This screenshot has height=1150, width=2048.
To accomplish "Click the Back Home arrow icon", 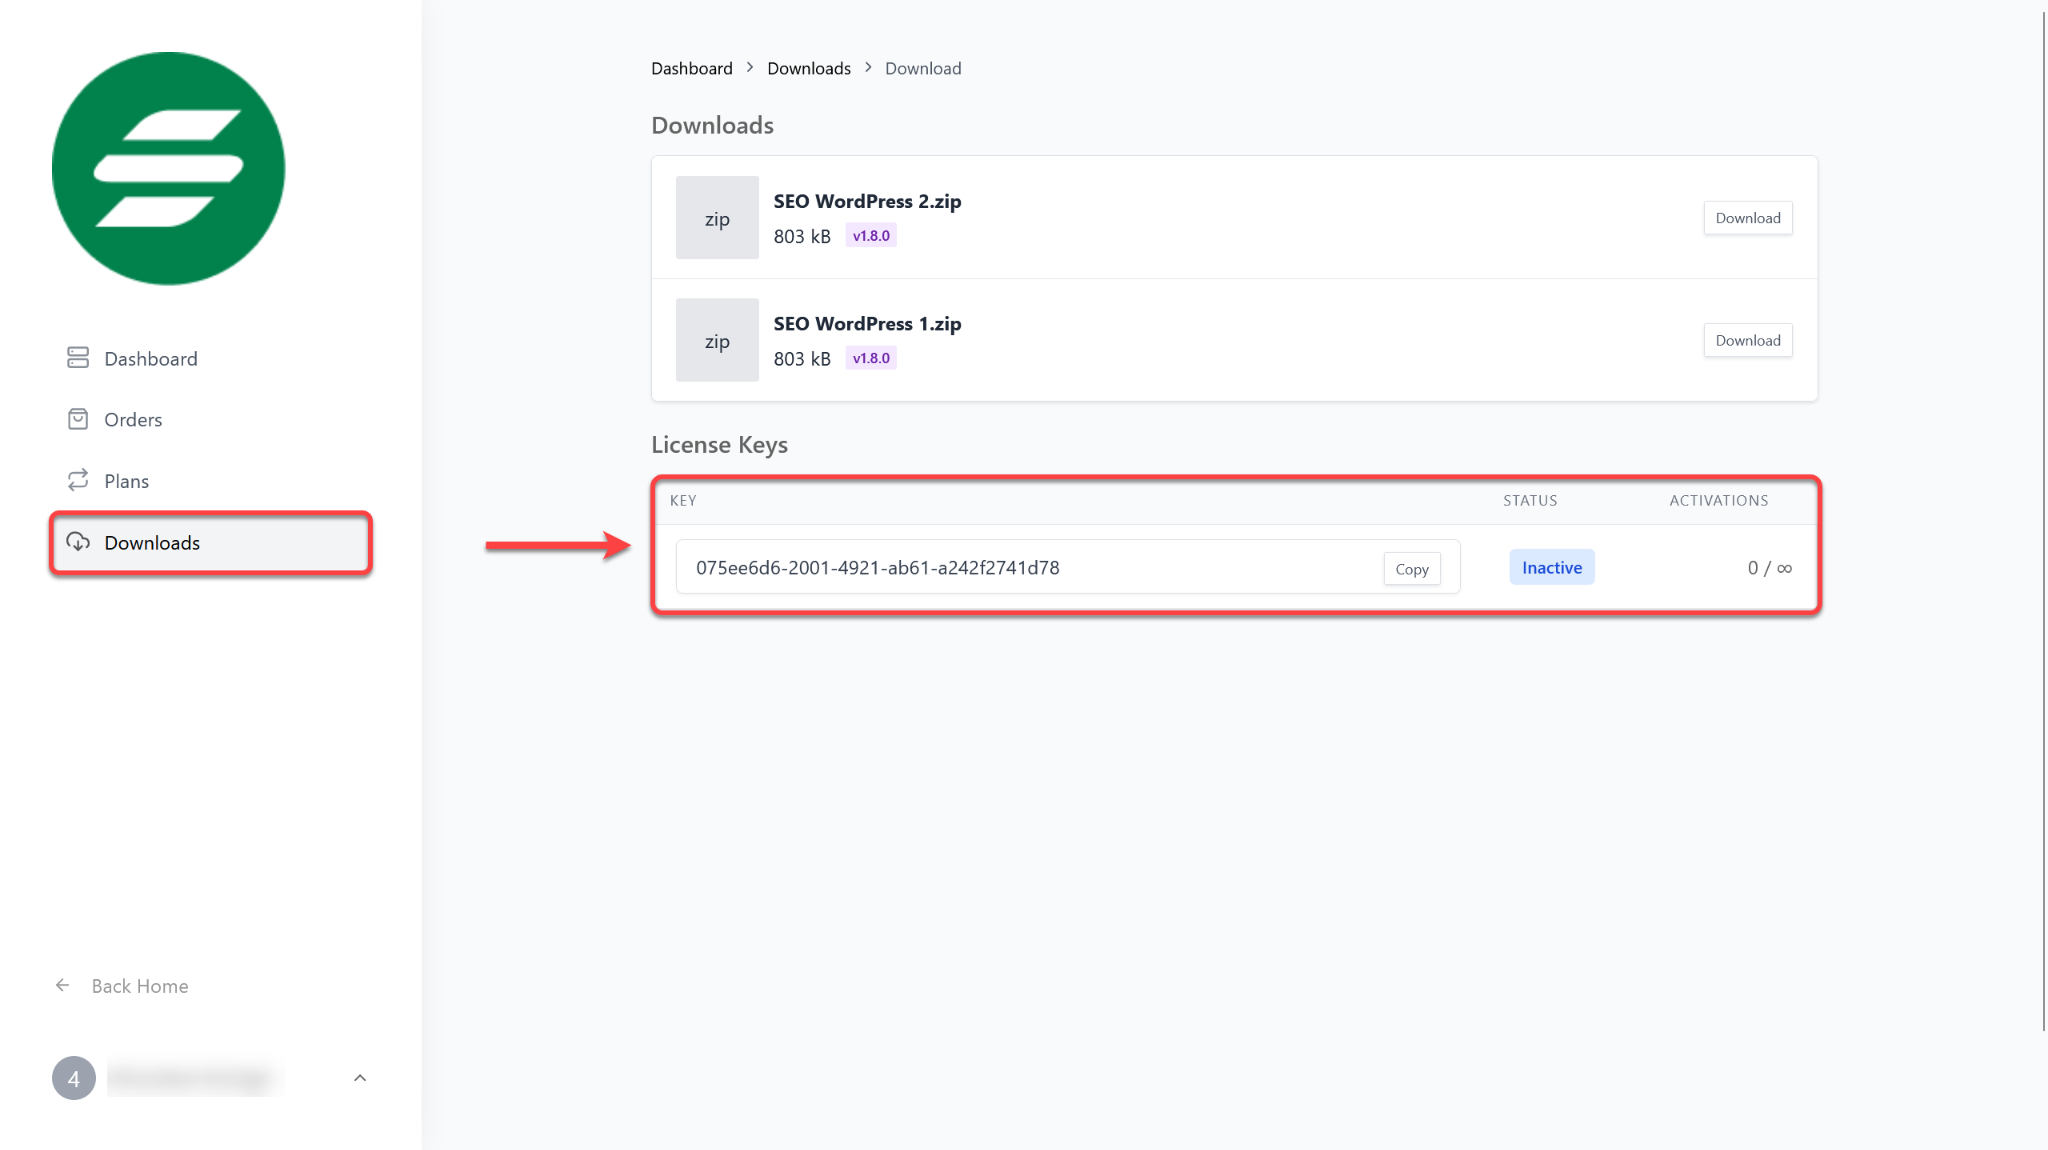I will pos(62,986).
